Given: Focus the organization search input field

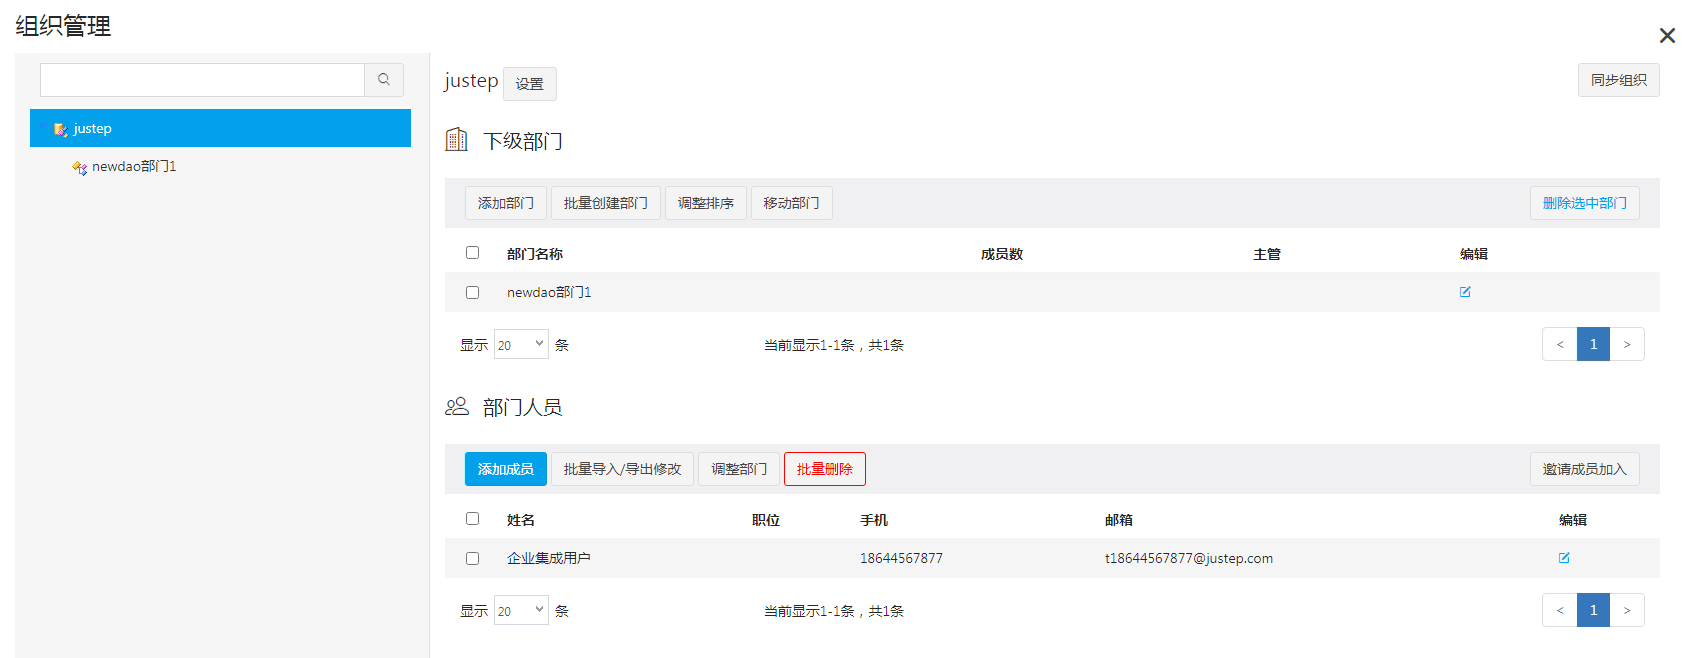Looking at the screenshot, I should (202, 80).
